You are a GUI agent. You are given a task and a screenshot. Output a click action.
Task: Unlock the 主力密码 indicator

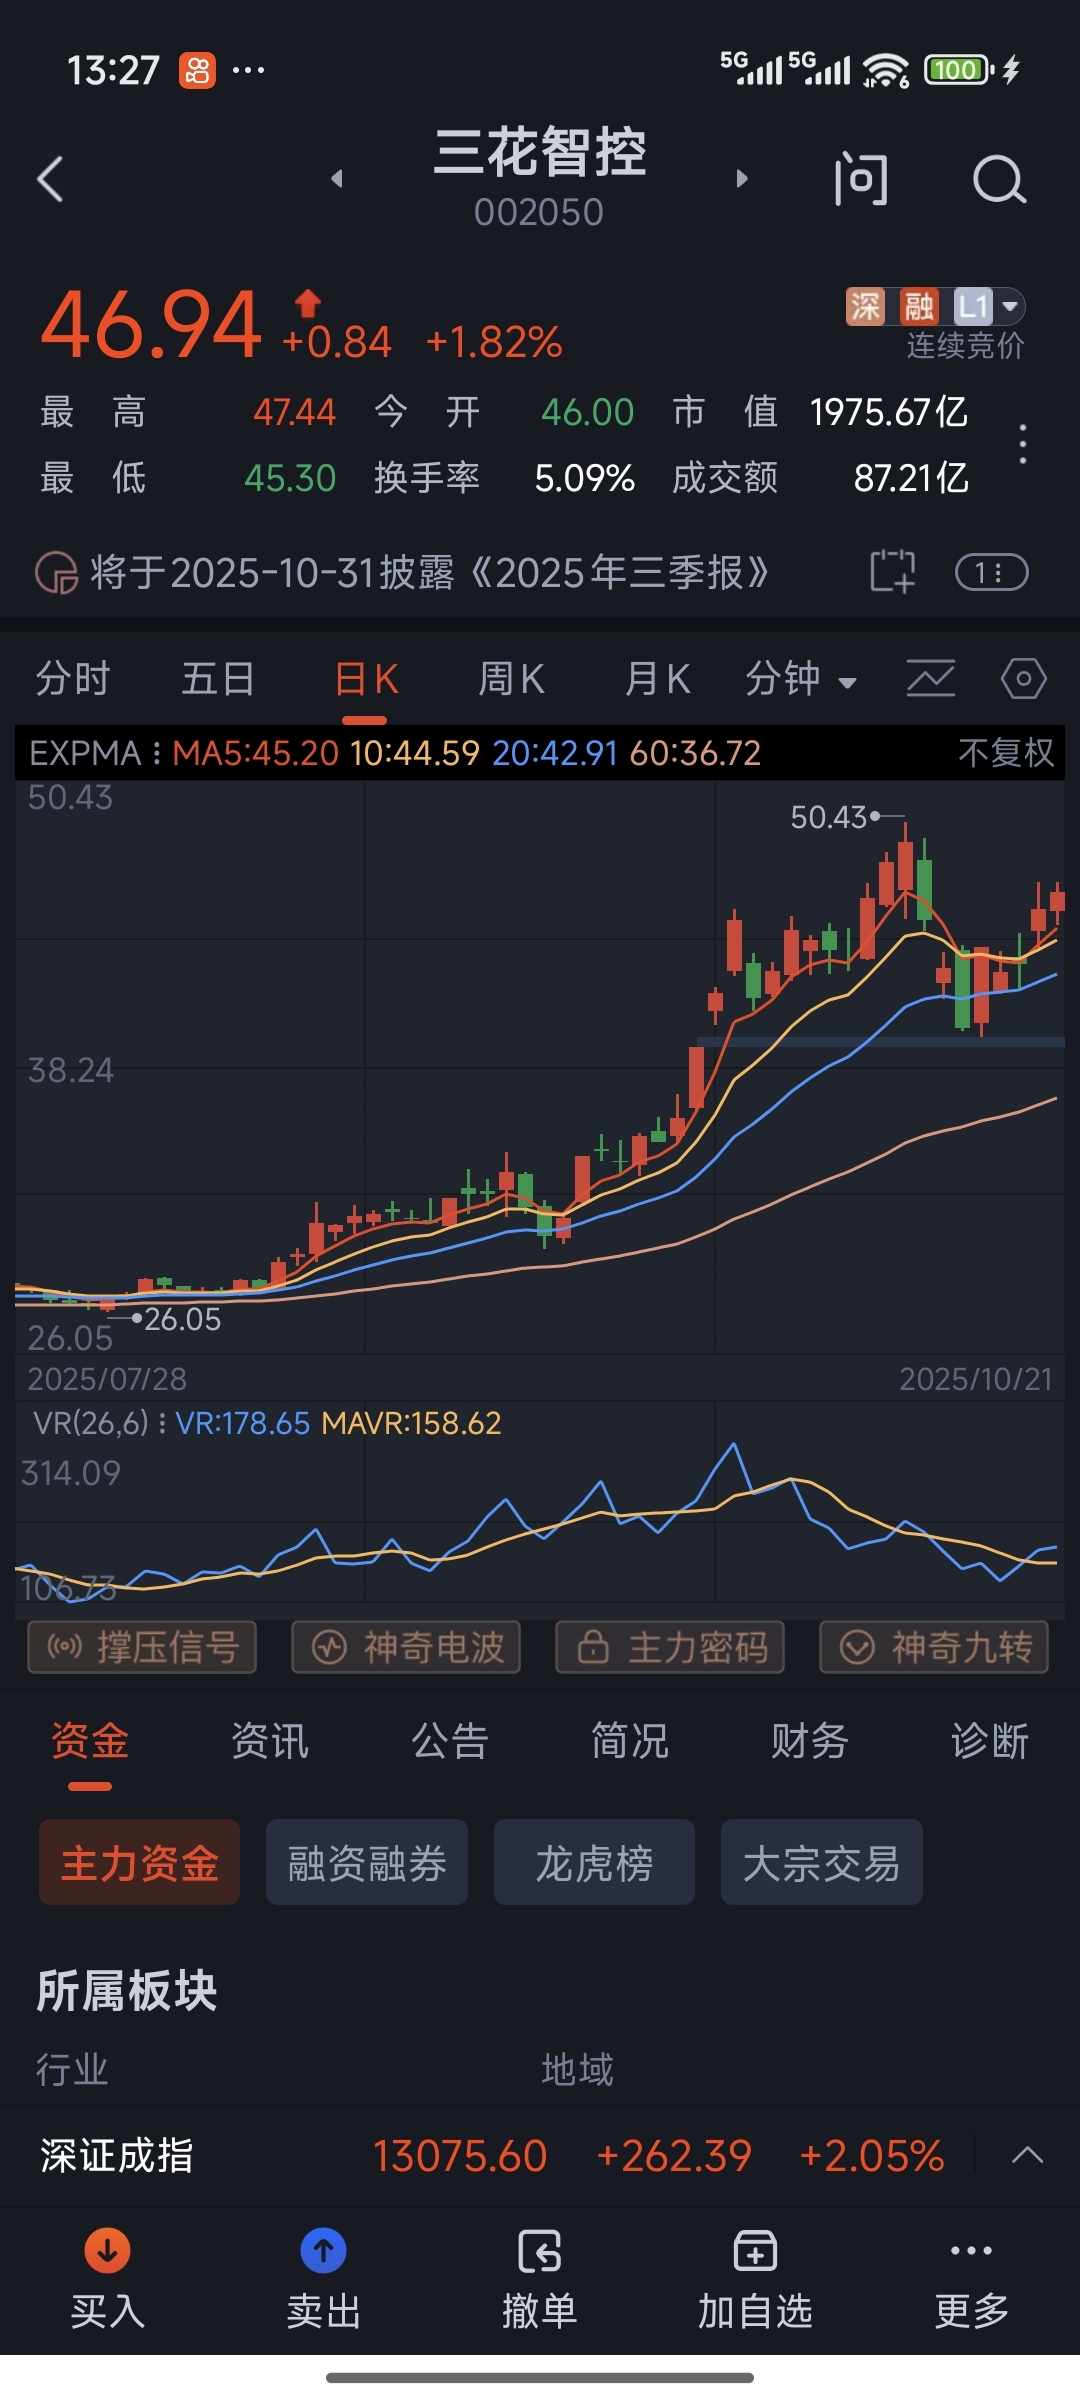point(670,1647)
